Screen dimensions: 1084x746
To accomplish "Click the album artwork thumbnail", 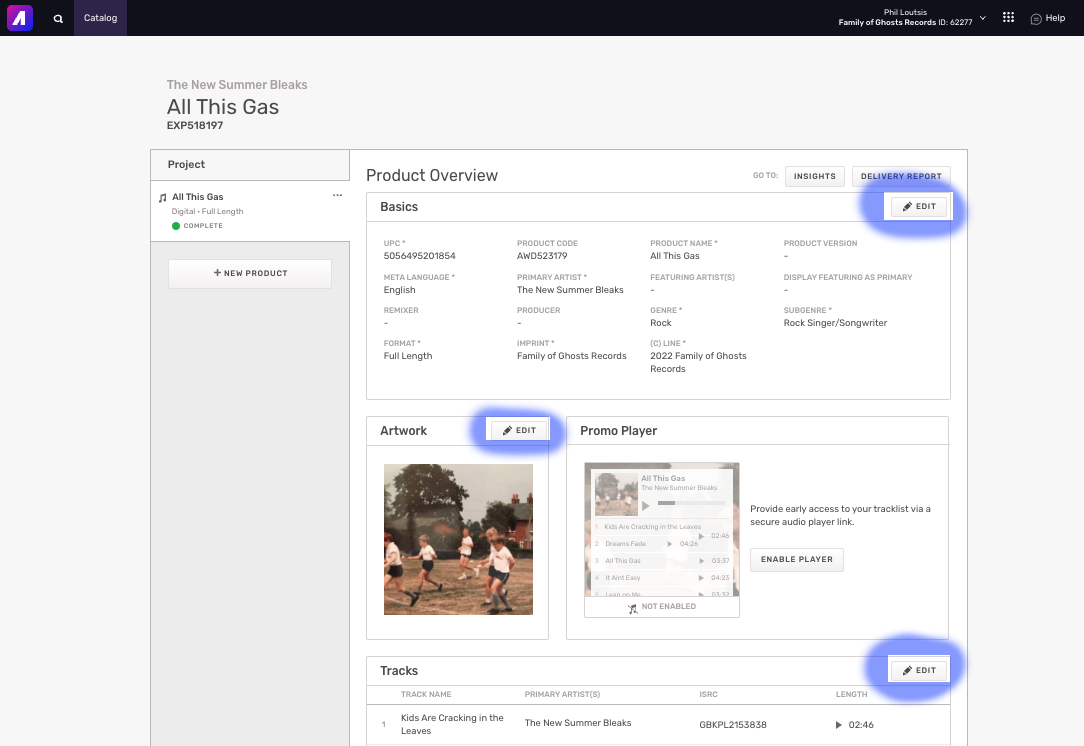I will 458,539.
